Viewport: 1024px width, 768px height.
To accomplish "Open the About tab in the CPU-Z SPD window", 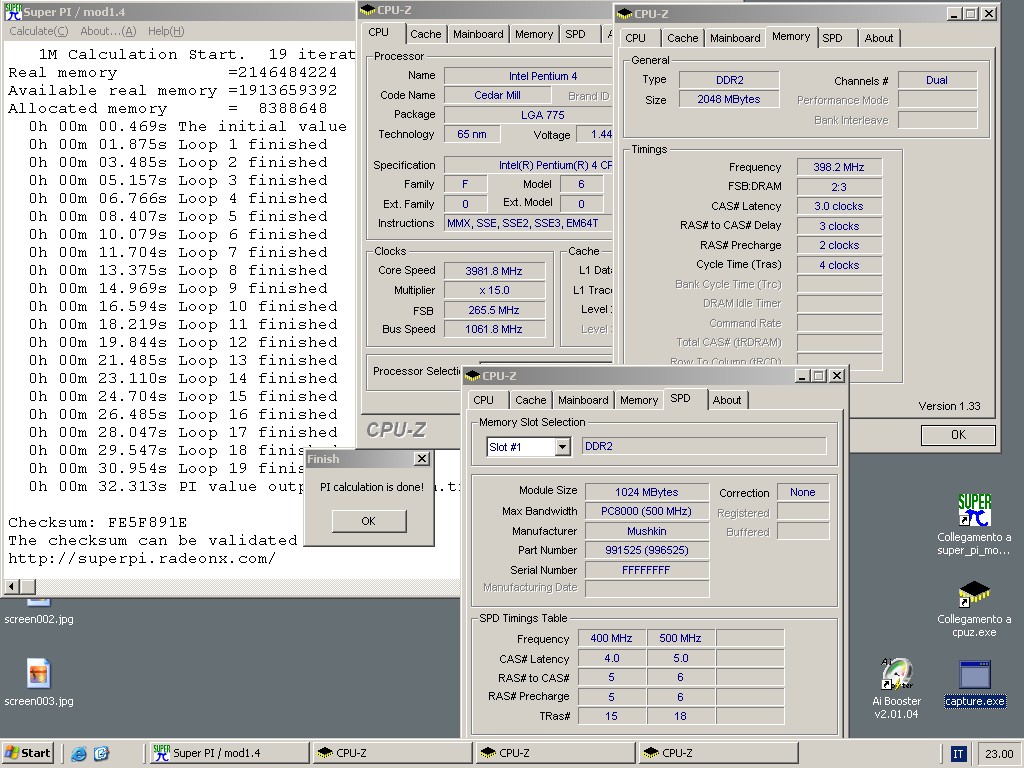I will tap(727, 400).
